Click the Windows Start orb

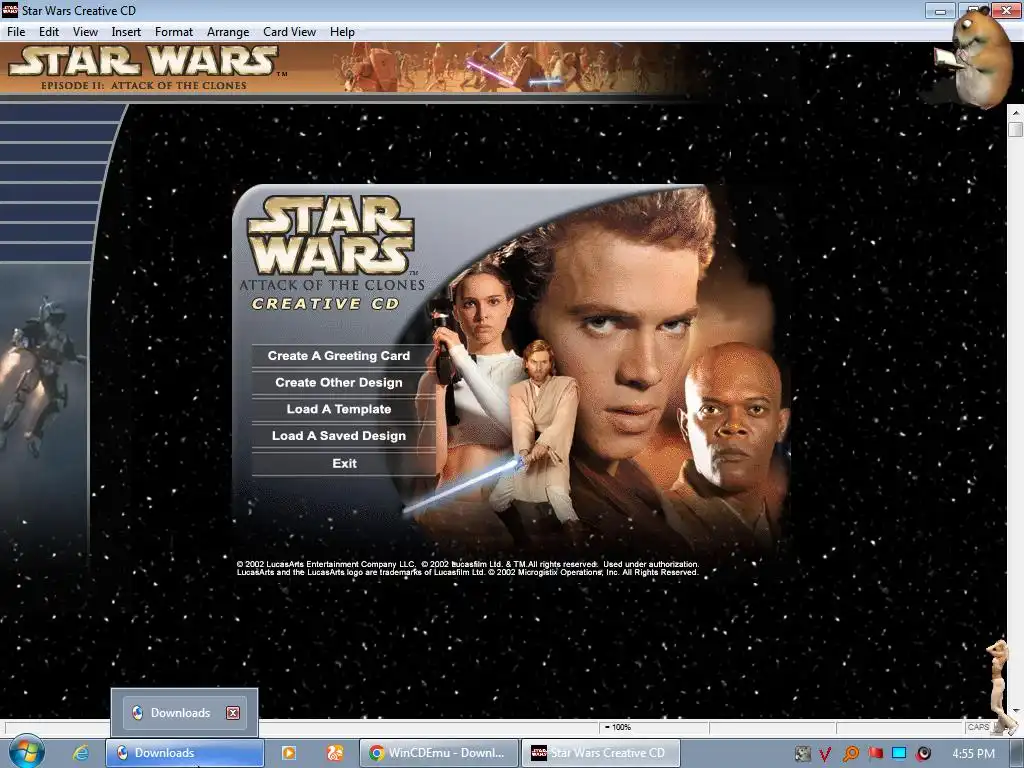[x=27, y=752]
